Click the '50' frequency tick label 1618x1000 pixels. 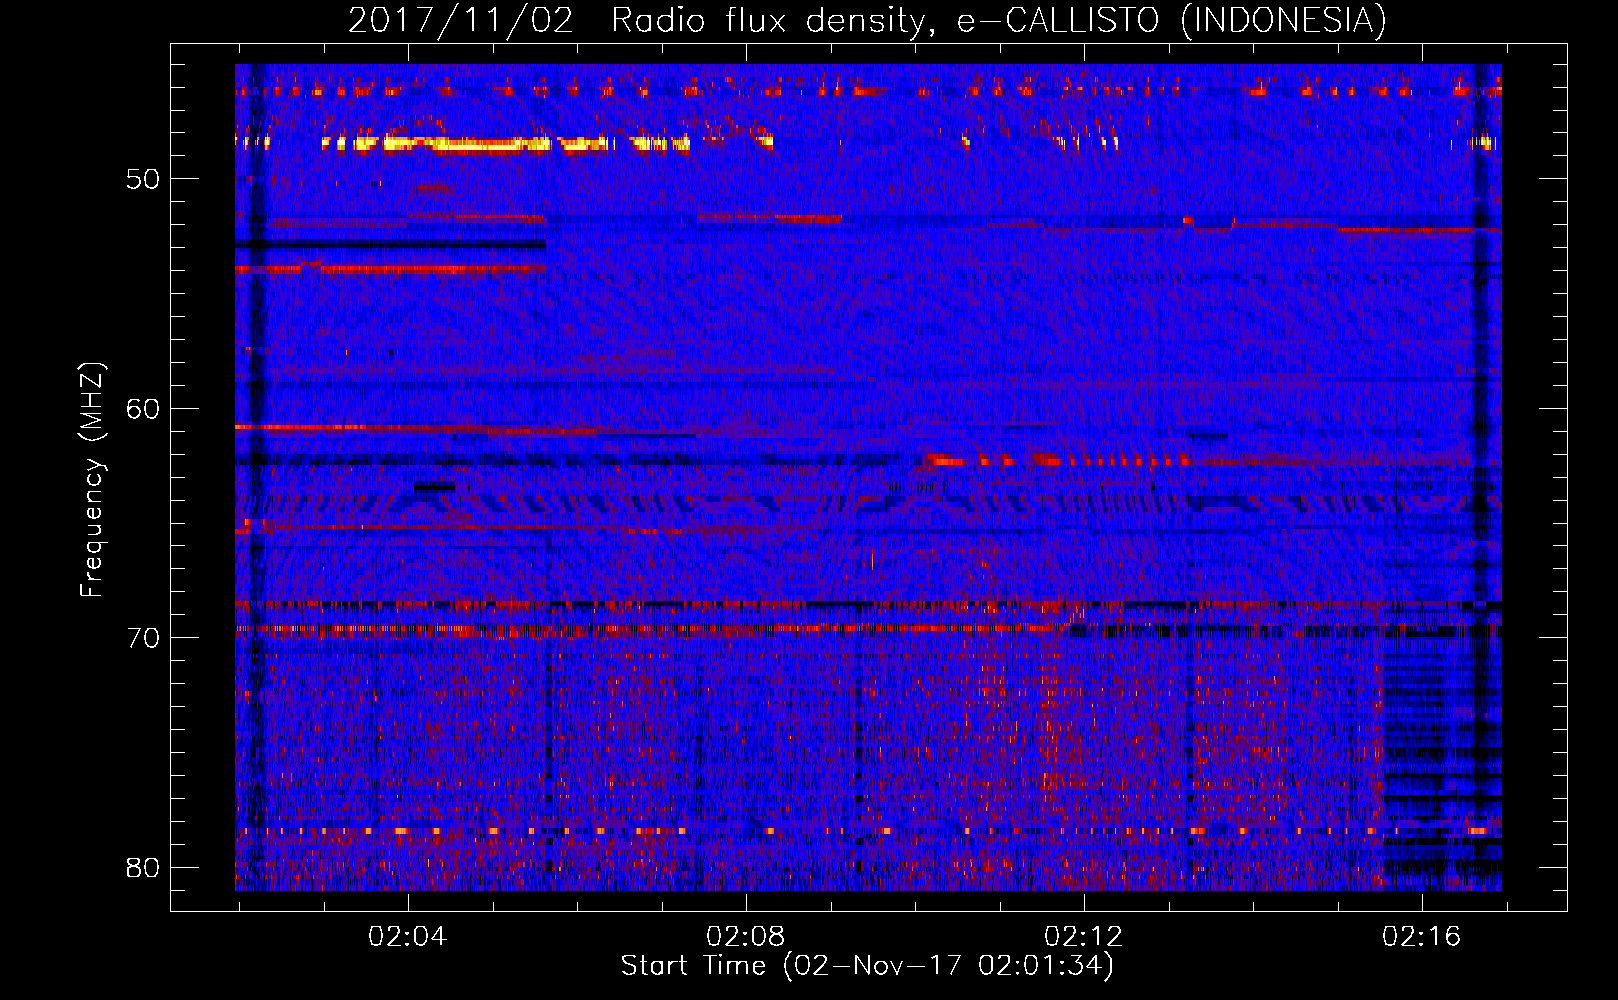coord(143,179)
